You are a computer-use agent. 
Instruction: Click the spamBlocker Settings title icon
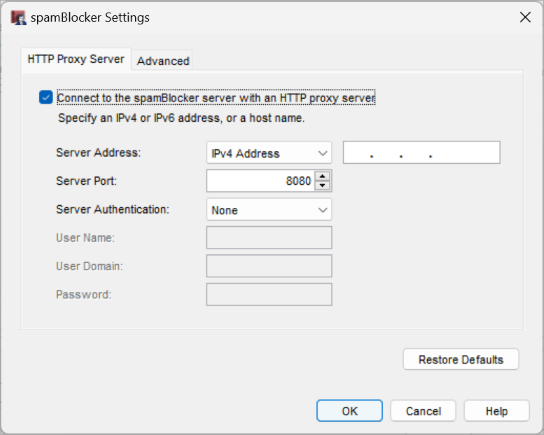pyautogui.click(x=18, y=17)
